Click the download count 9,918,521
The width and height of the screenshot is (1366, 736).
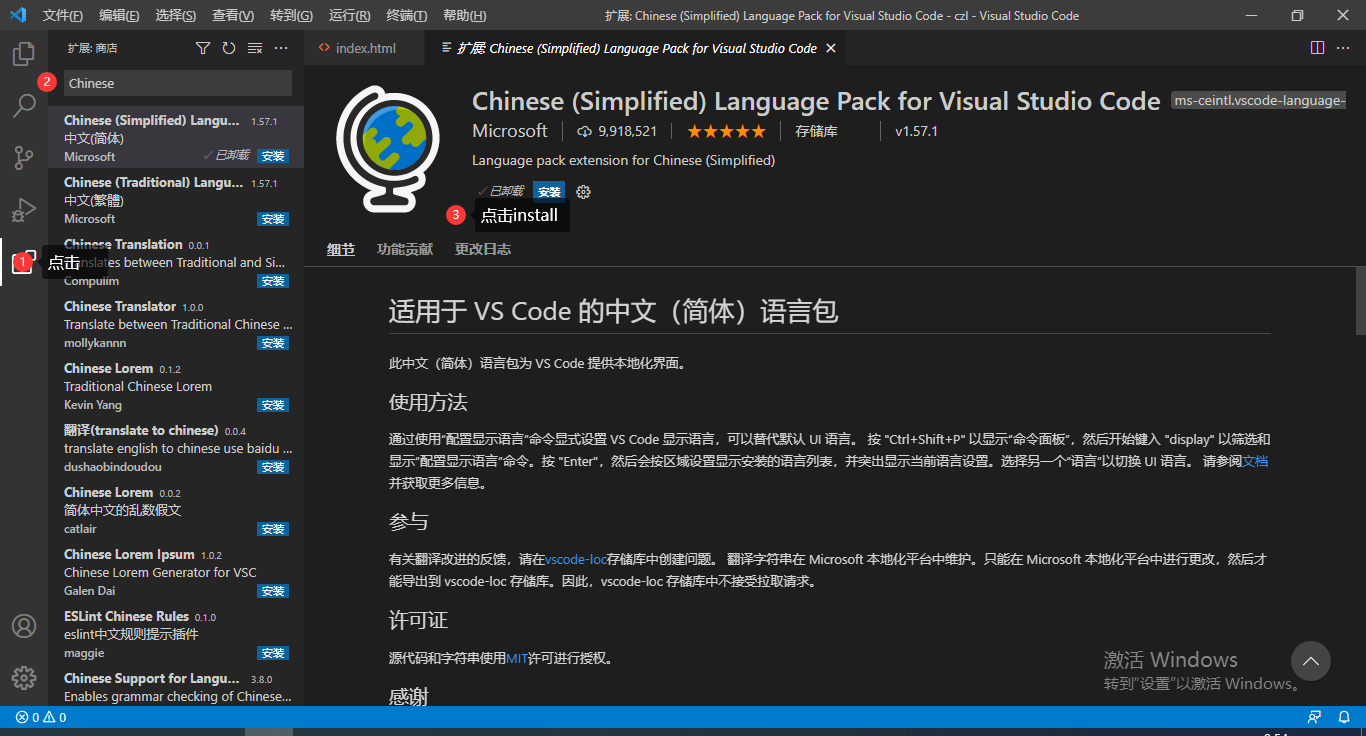coord(617,131)
